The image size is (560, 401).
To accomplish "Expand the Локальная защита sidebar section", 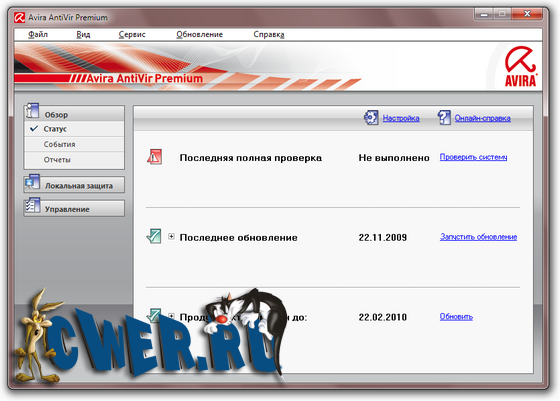I will [x=74, y=185].
